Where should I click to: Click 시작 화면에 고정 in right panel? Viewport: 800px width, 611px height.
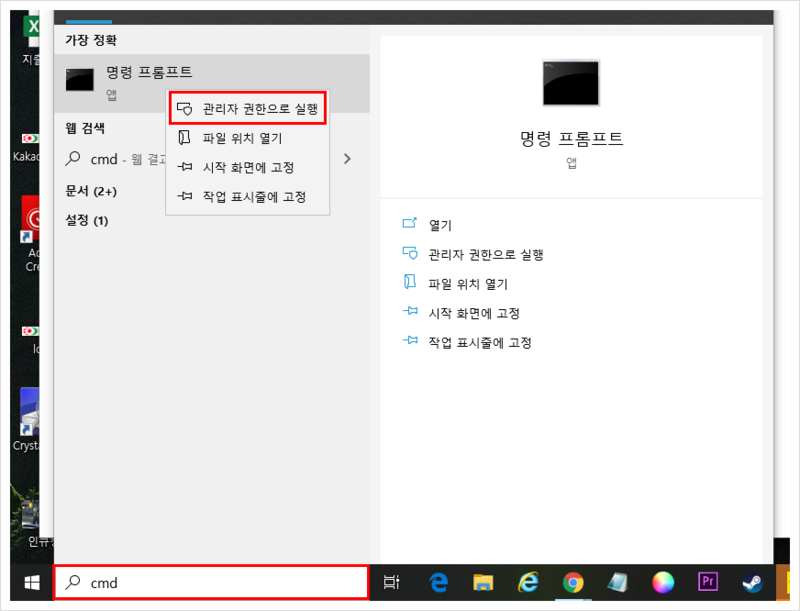pos(474,313)
